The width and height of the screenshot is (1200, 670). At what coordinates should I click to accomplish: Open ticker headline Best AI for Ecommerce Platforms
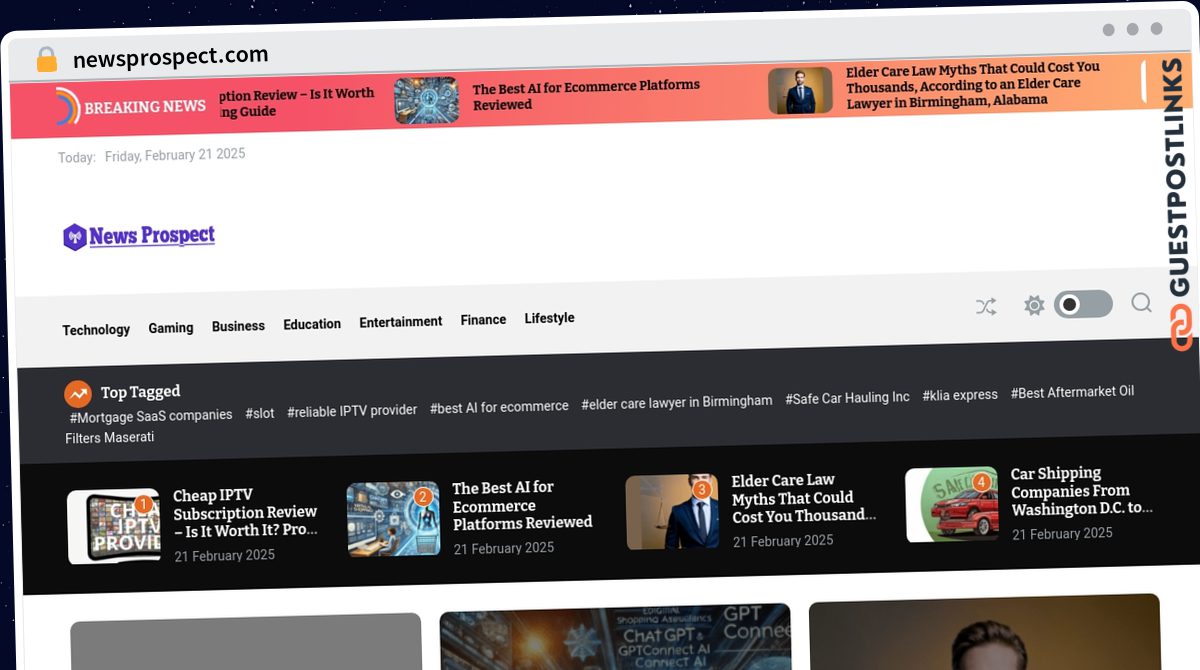pyautogui.click(x=586, y=95)
